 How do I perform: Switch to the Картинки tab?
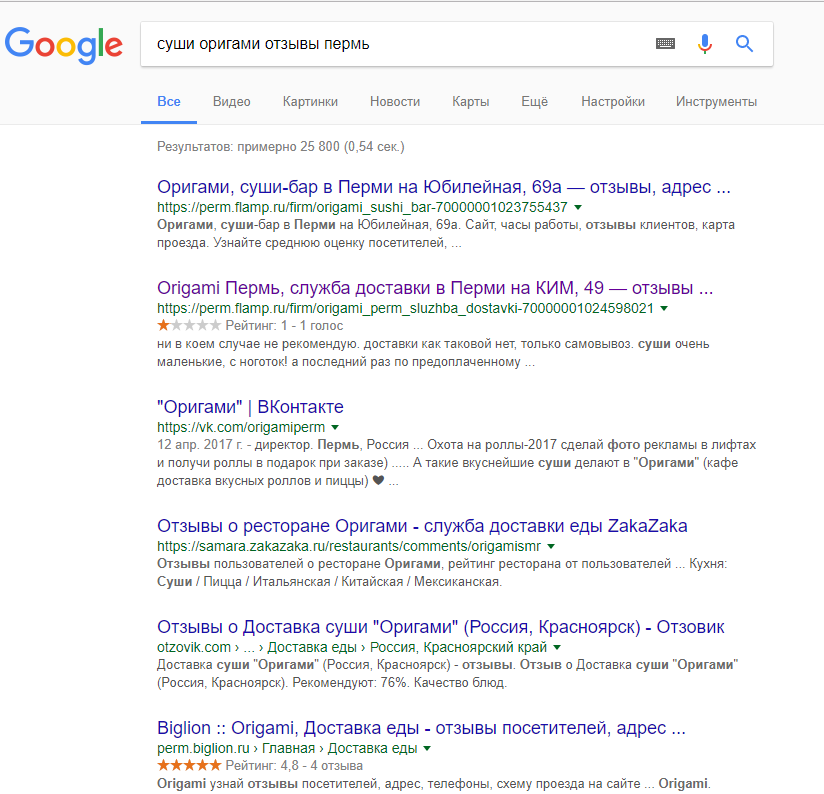coord(310,101)
